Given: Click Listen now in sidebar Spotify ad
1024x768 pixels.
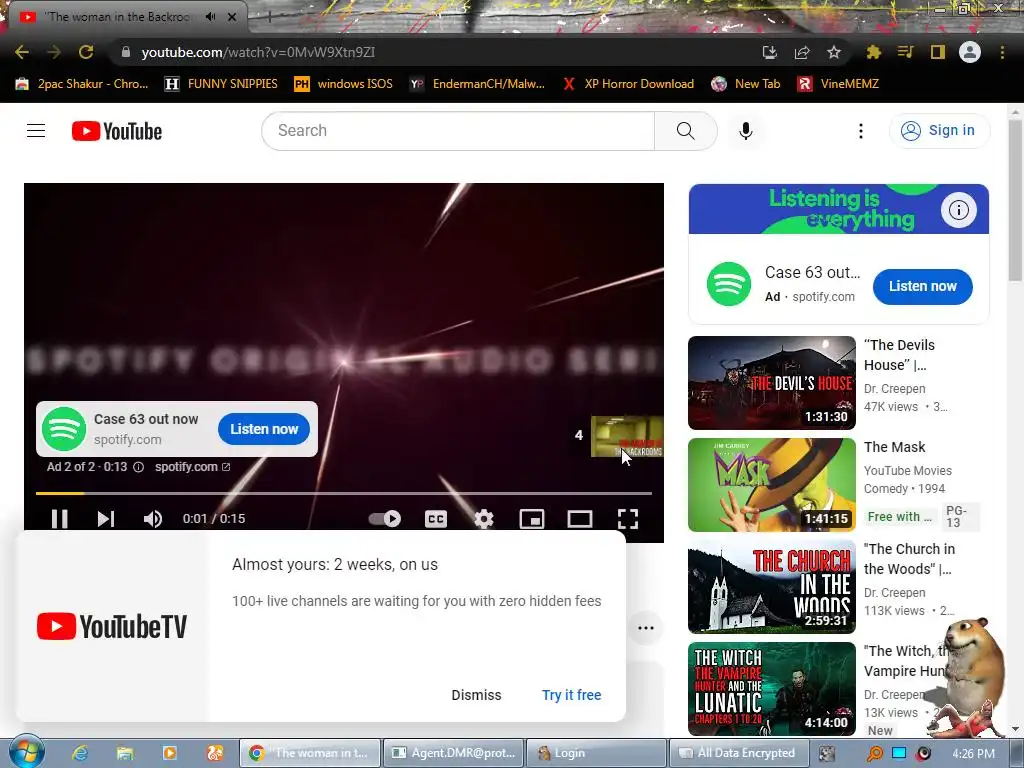Looking at the screenshot, I should [922, 286].
